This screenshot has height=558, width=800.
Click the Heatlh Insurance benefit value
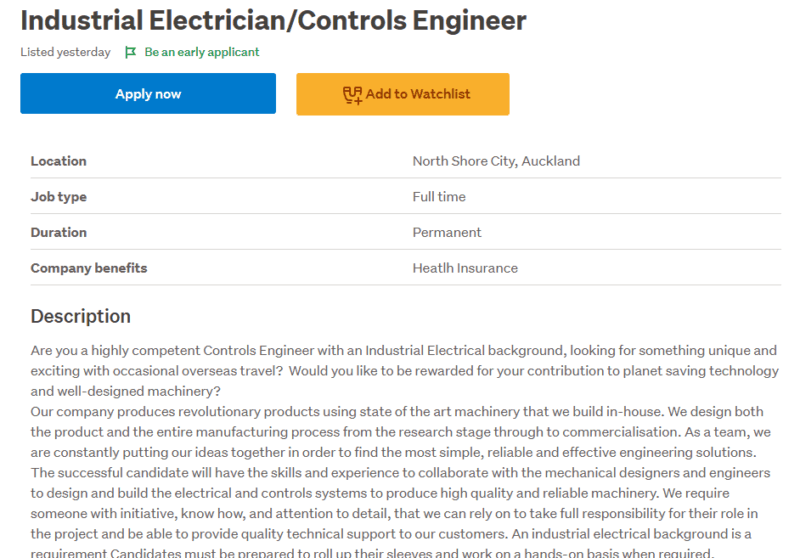tap(465, 268)
